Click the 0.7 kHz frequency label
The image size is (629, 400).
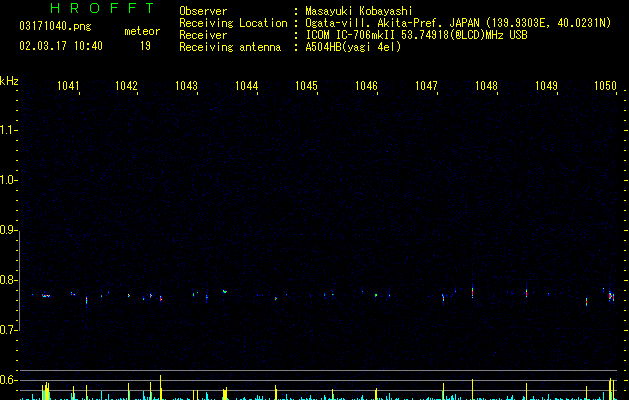tap(8, 330)
